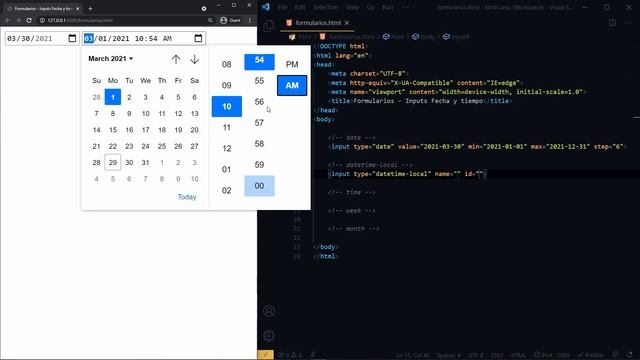Click Today link in calendar

coord(187,197)
